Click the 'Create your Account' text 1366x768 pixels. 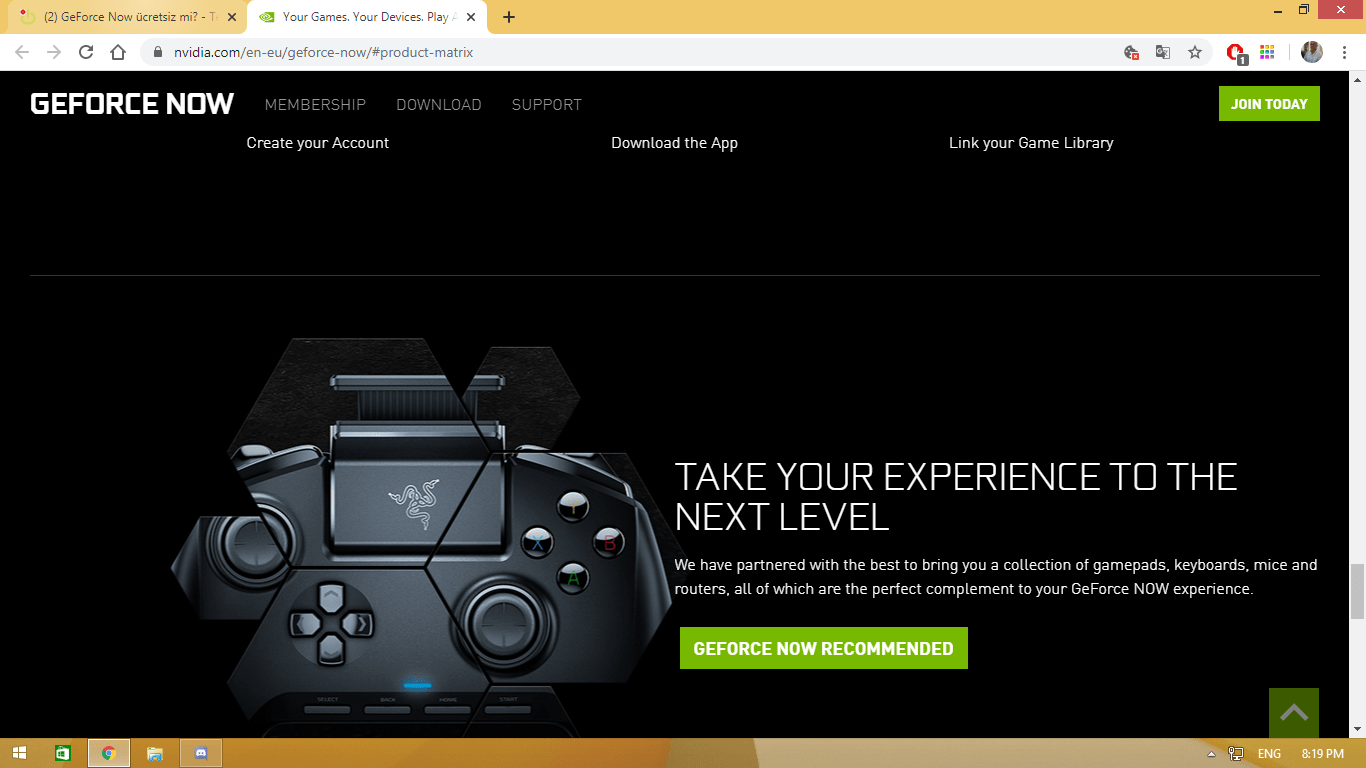pyautogui.click(x=318, y=143)
